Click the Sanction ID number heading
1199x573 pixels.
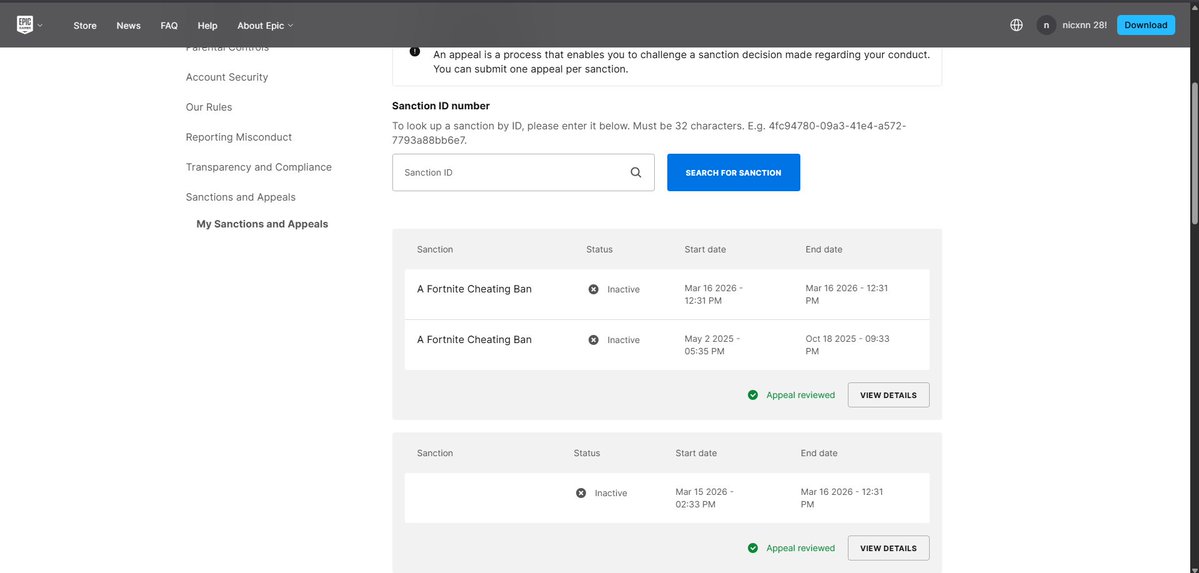point(441,106)
